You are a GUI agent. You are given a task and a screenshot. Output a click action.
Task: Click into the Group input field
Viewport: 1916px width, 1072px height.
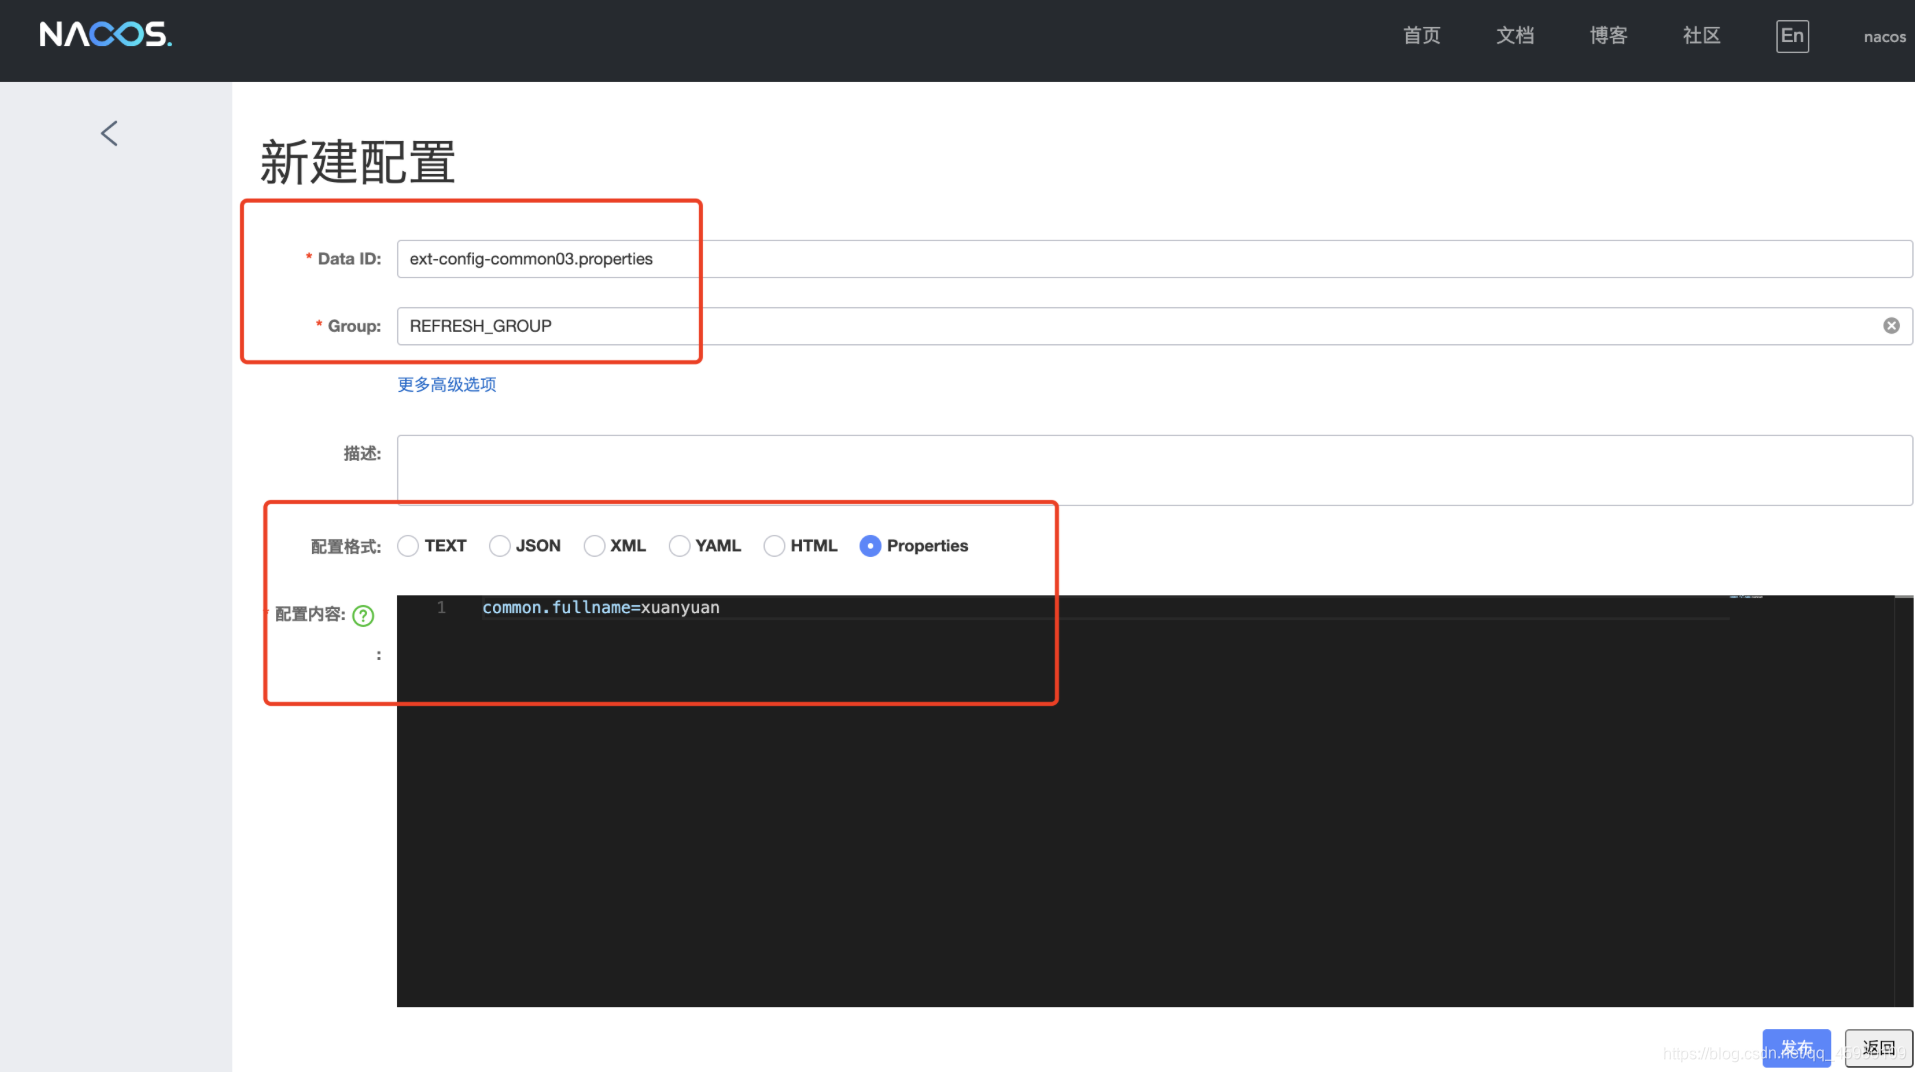coord(1154,326)
